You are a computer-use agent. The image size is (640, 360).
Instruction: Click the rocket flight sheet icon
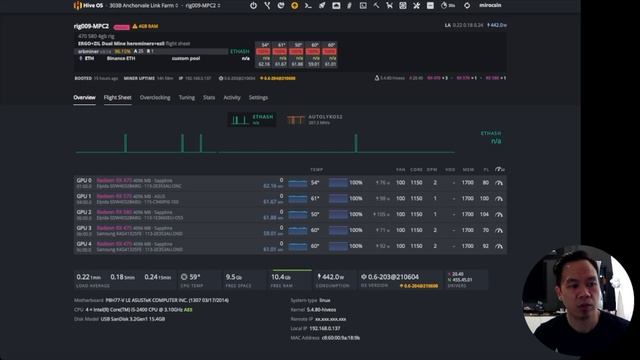(322, 6)
